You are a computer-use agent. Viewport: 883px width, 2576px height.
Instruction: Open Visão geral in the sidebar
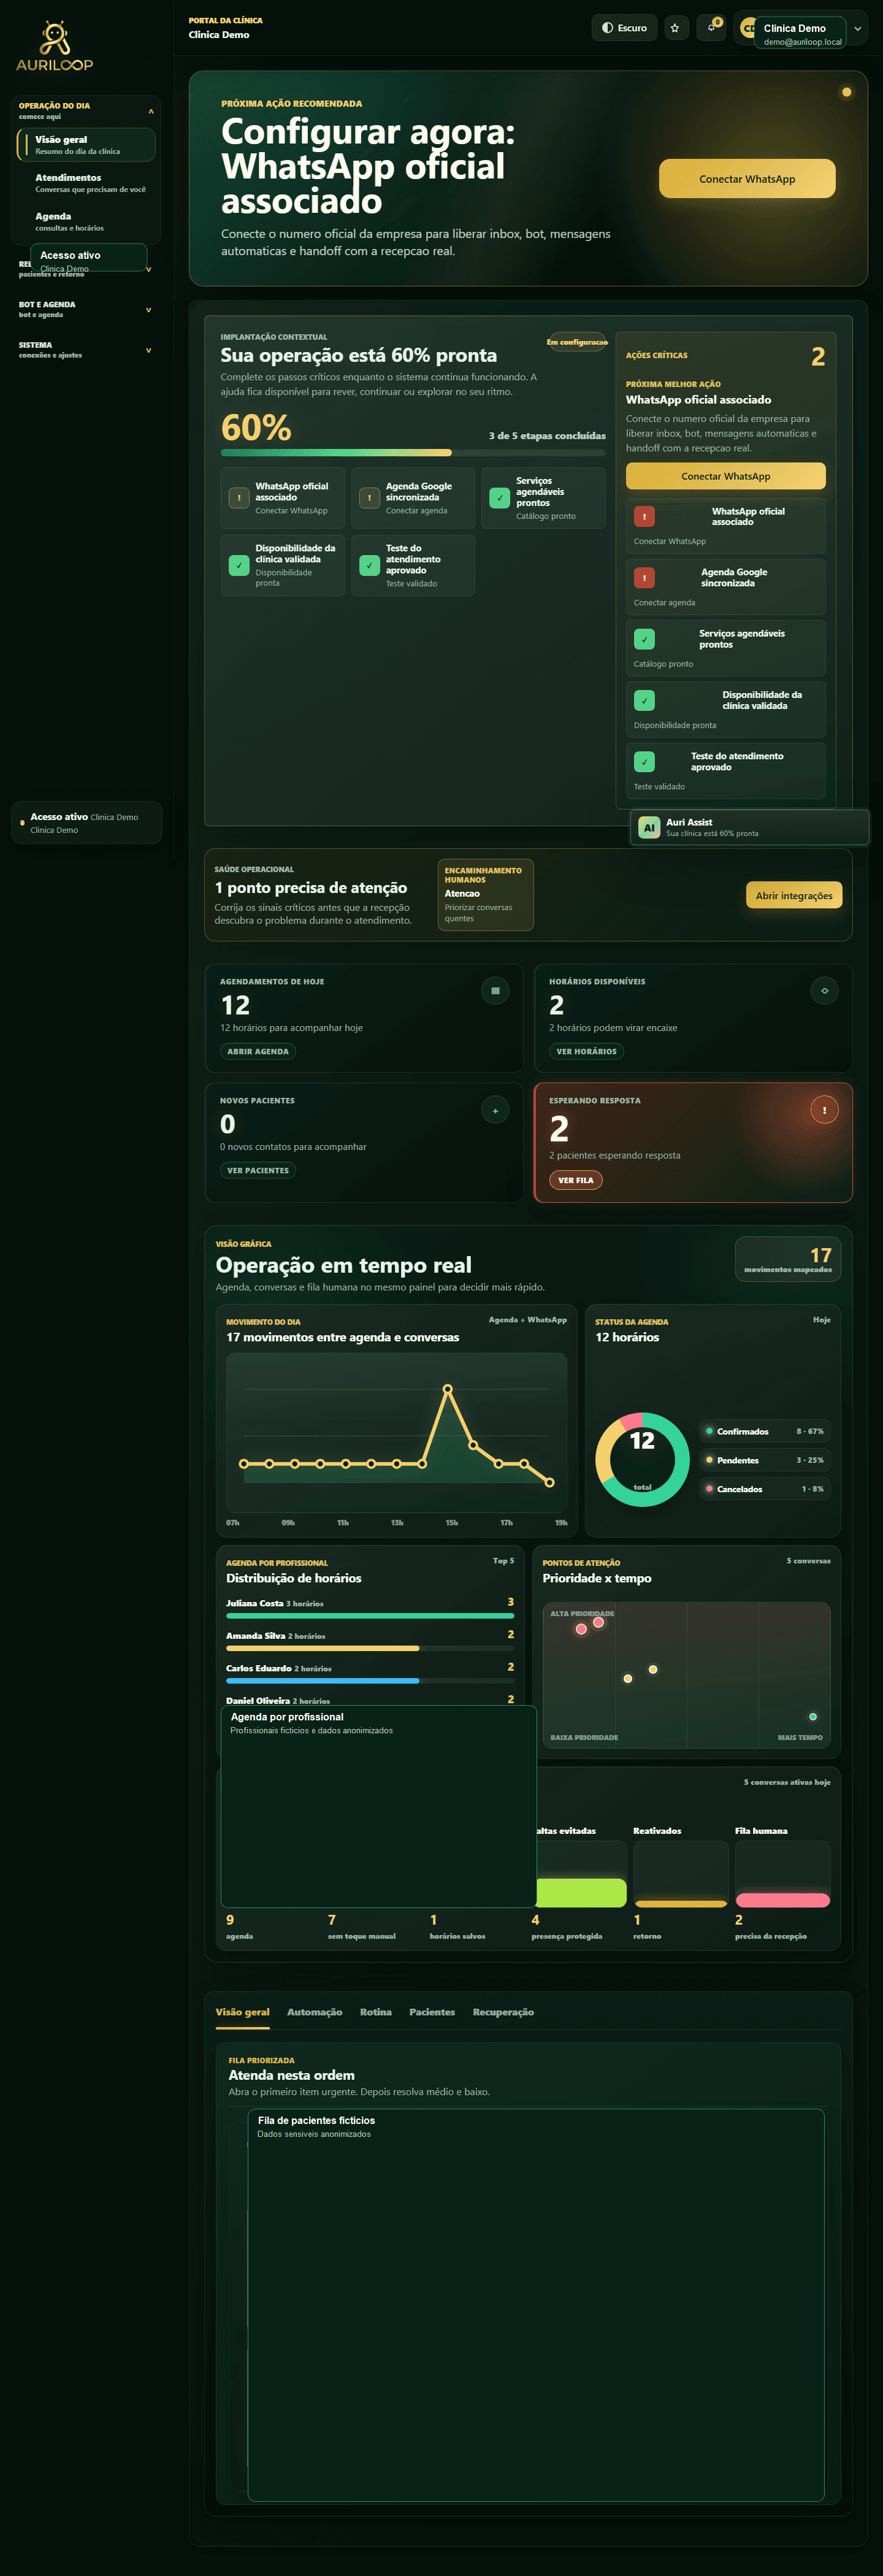tap(86, 145)
